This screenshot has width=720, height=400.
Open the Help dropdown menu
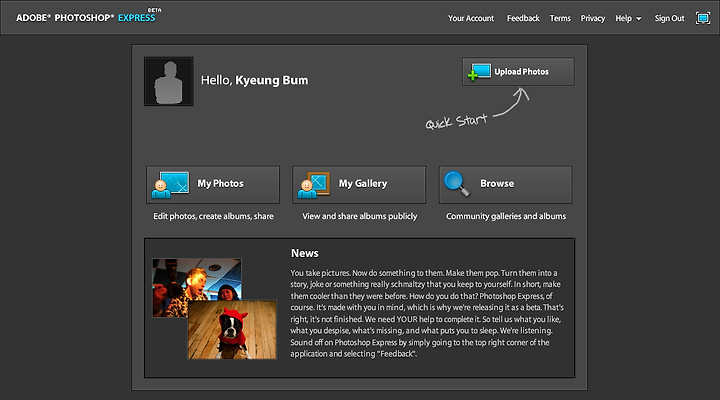(x=628, y=18)
